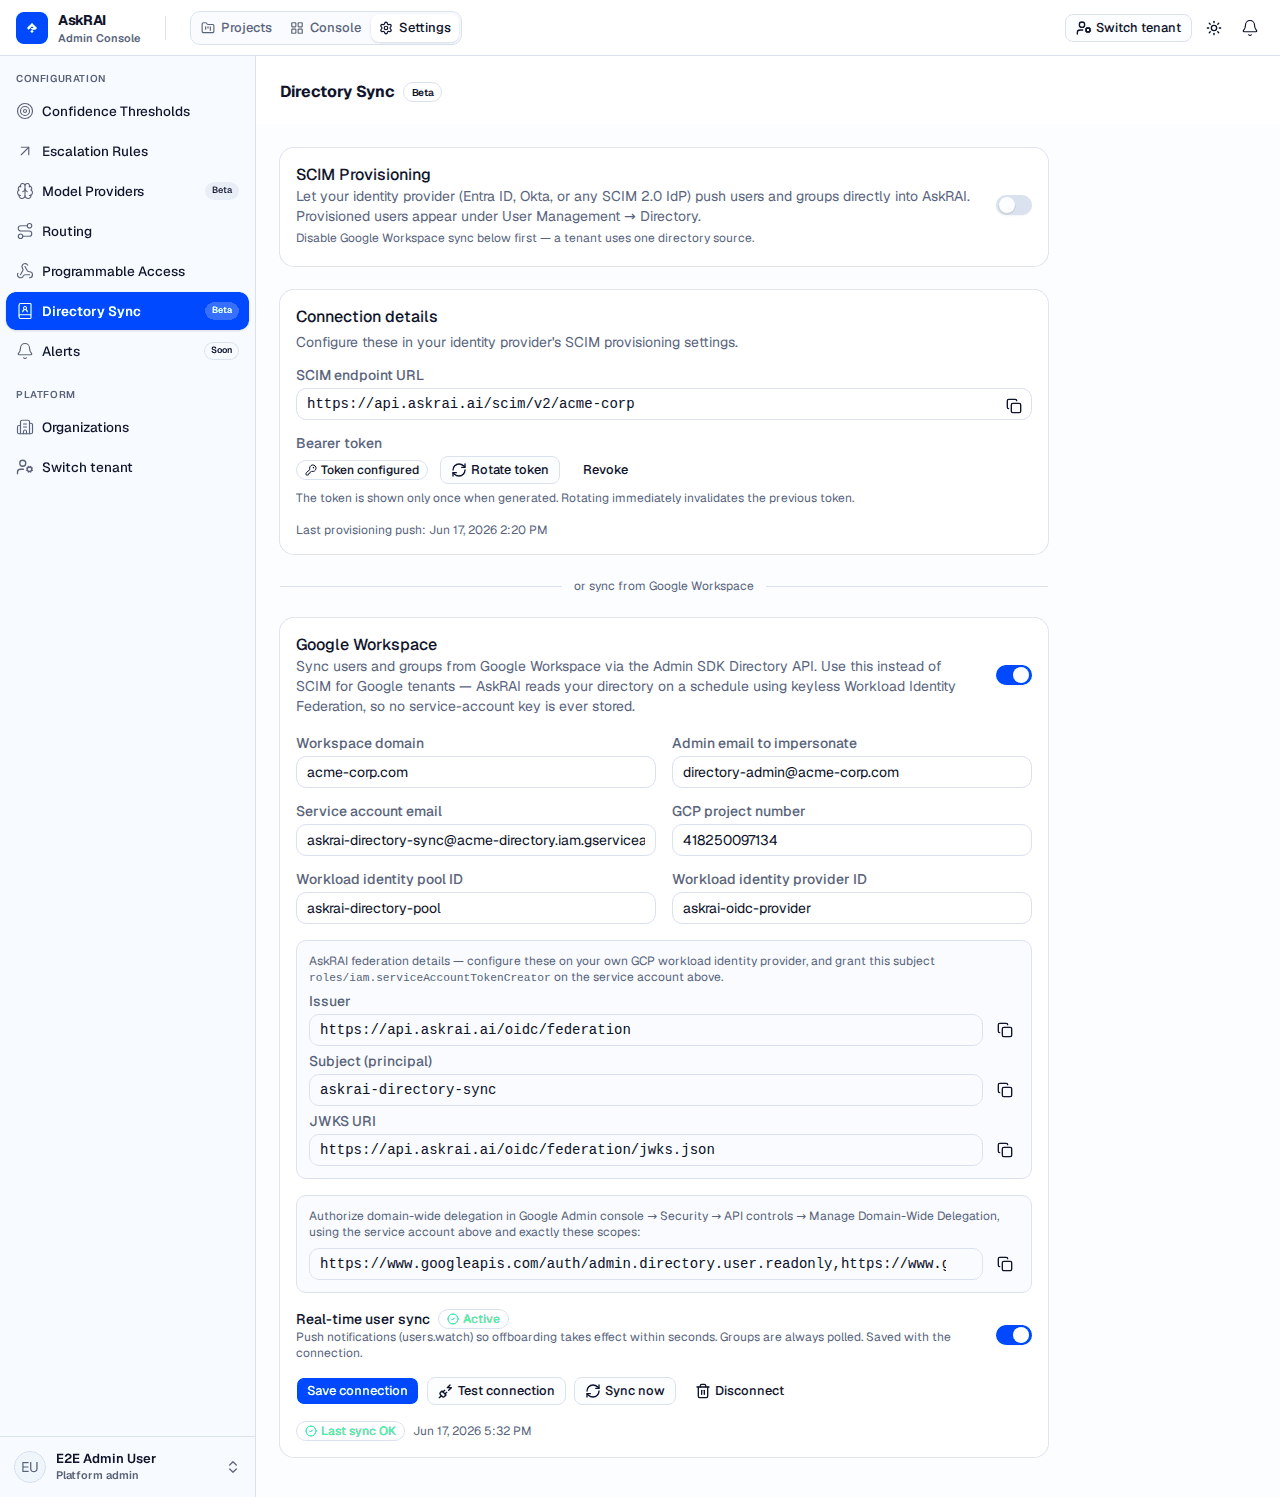Click the Issuer URL field
The image size is (1280, 1497).
click(646, 1030)
